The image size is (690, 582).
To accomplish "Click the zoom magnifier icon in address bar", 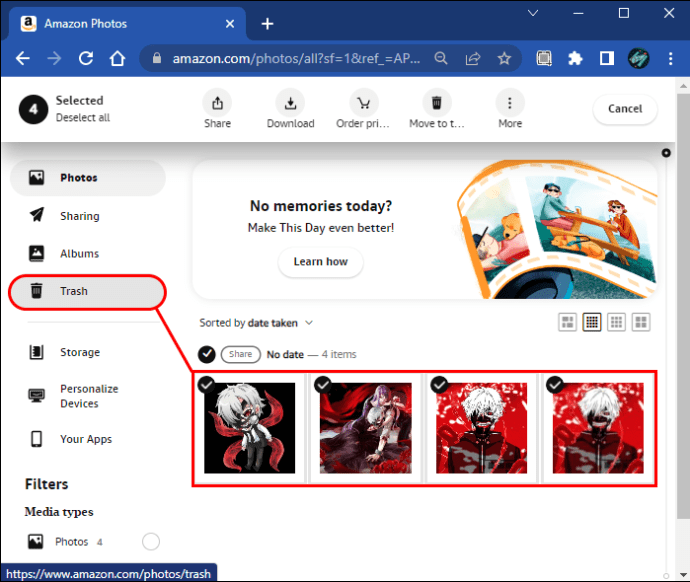I will click(441, 58).
